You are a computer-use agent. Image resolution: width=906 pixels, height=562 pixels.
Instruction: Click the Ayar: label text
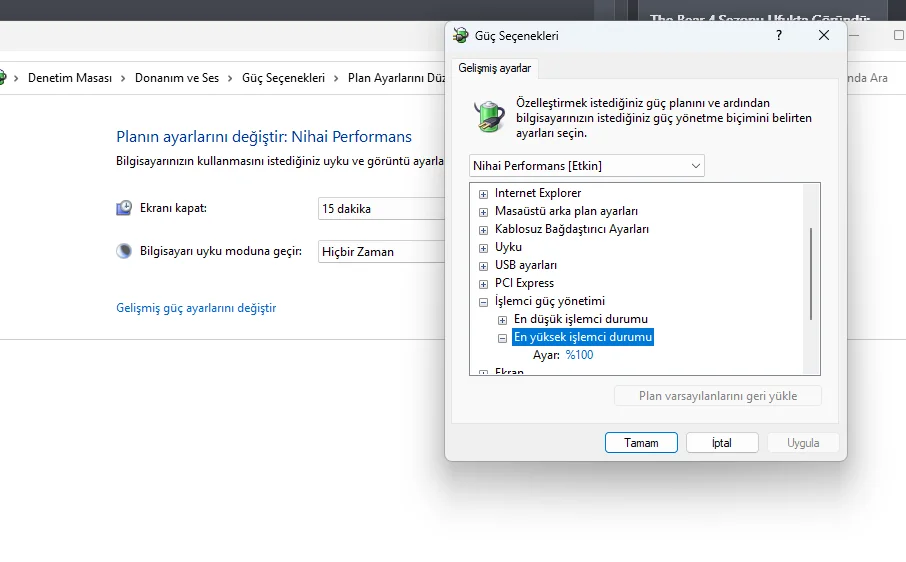546,355
